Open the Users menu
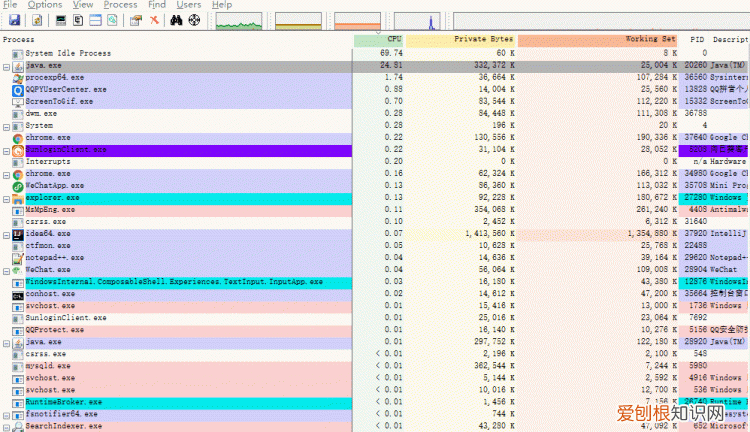750x432 pixels. pos(189,4)
